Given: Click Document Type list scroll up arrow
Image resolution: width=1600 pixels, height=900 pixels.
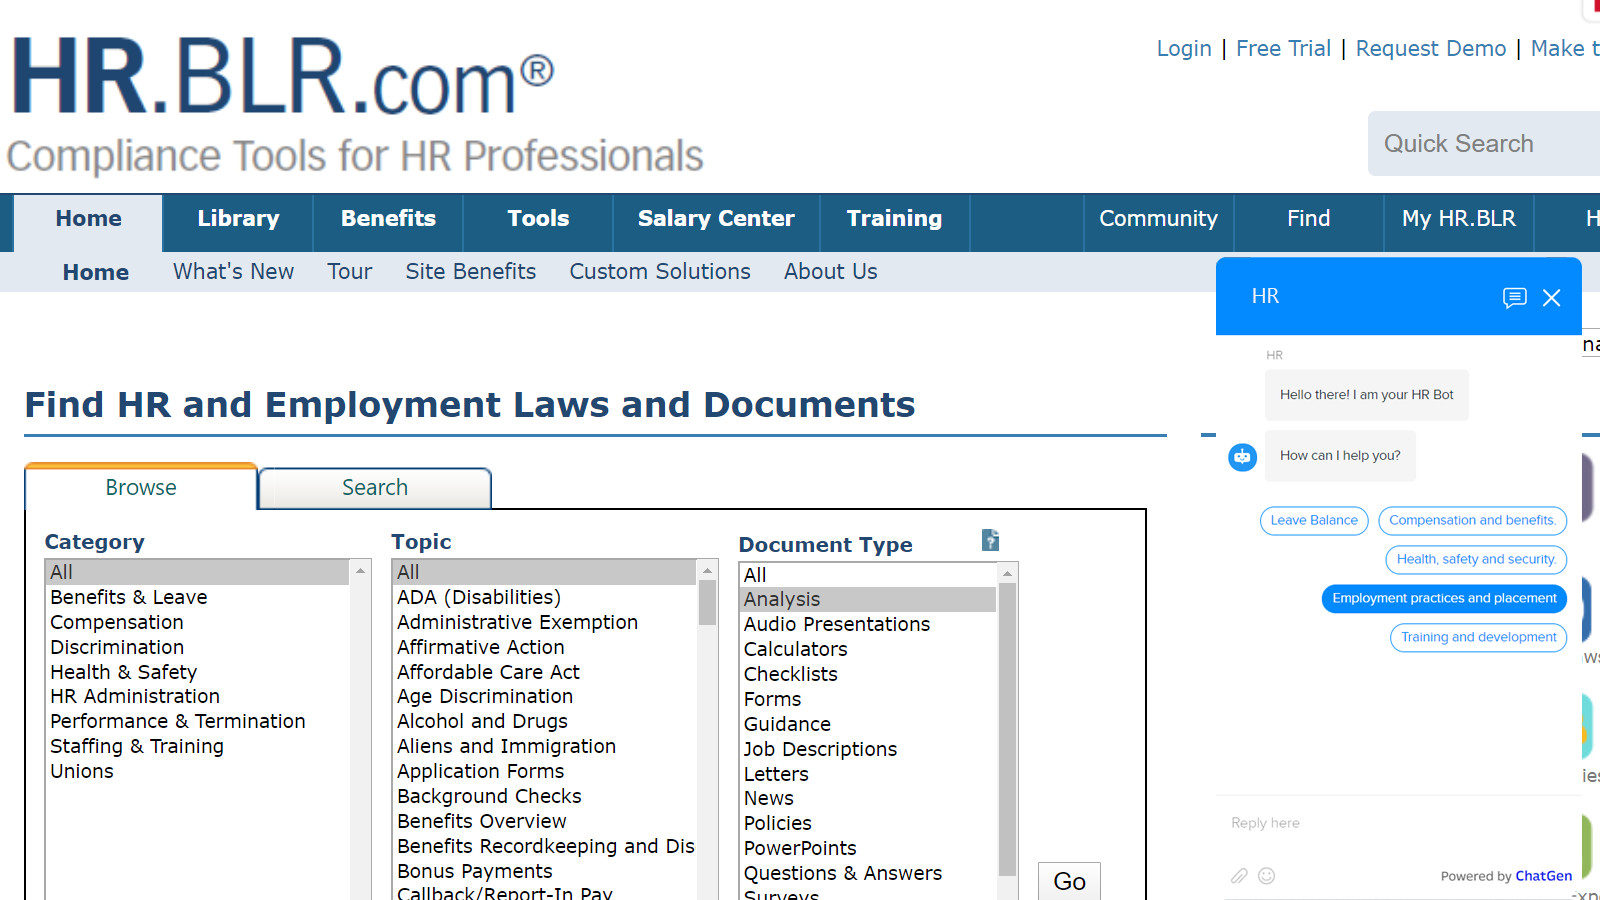Looking at the screenshot, I should 1008,573.
